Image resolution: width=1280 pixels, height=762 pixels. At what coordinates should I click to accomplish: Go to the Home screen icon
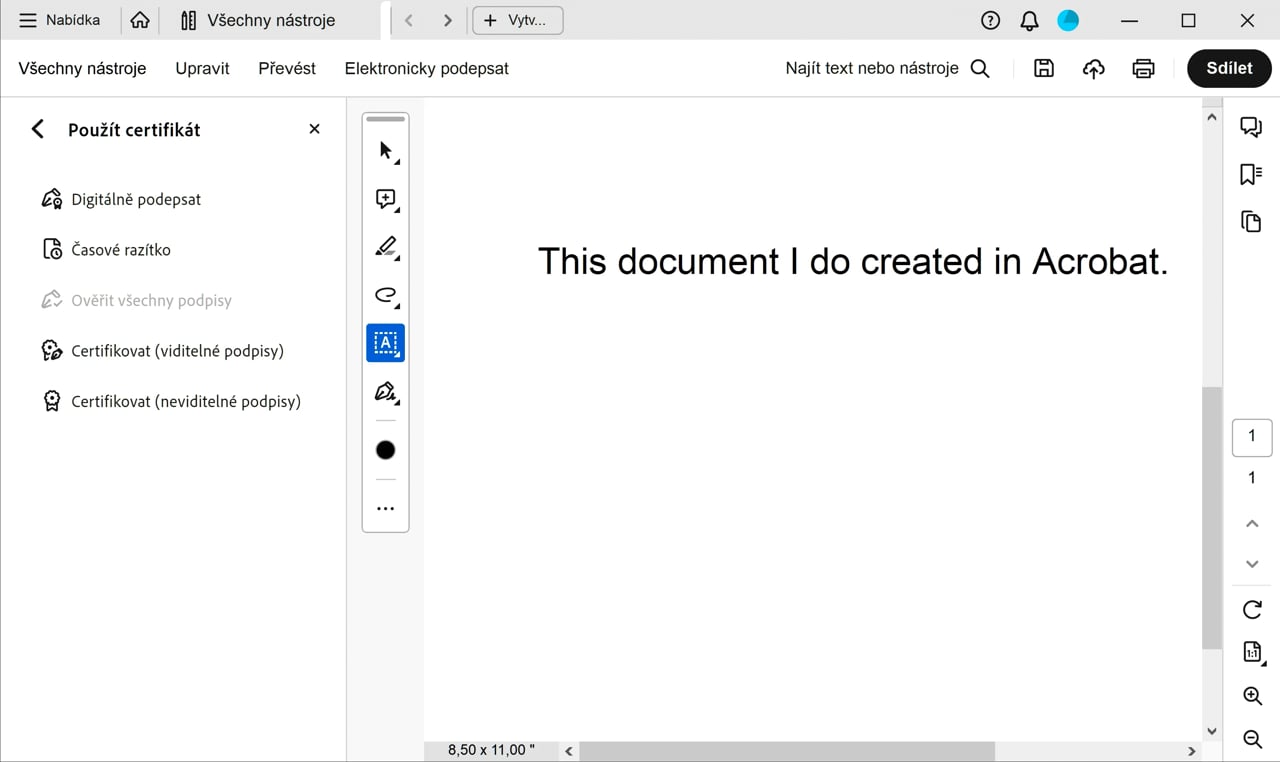[x=140, y=20]
